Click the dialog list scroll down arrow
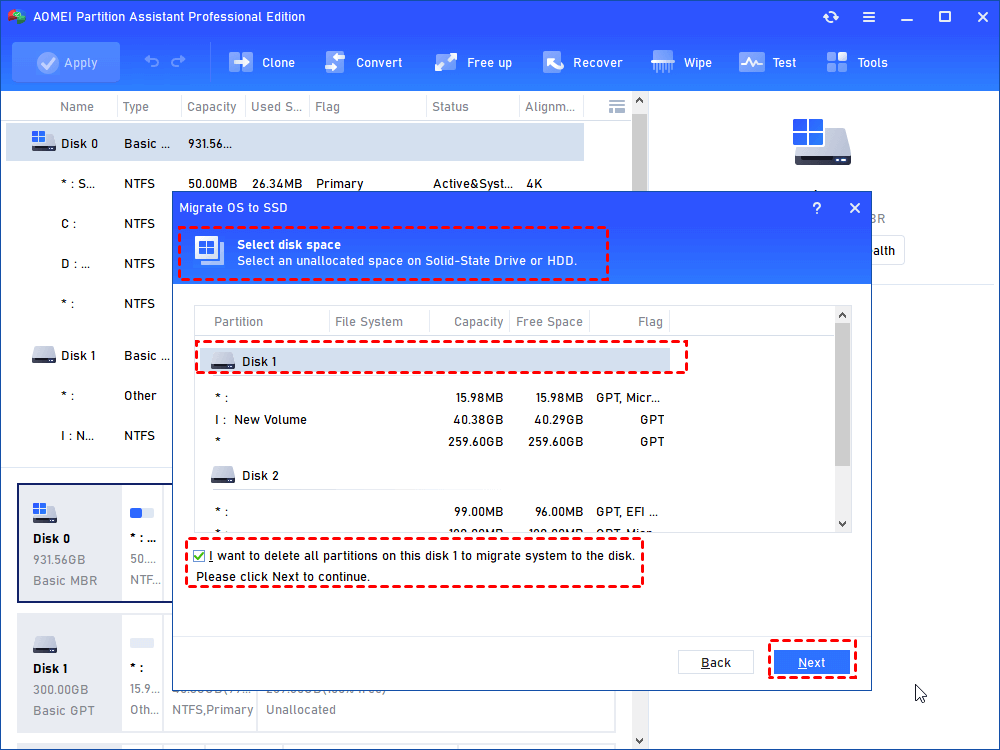This screenshot has width=1000, height=750. [x=842, y=524]
